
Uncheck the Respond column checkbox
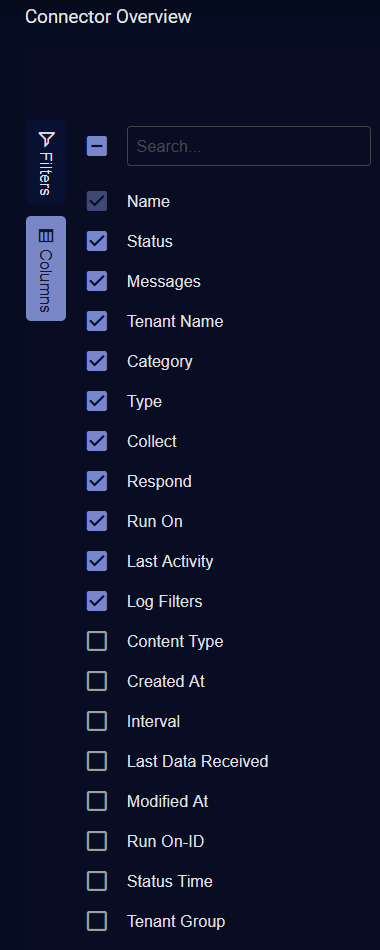pyautogui.click(x=97, y=481)
